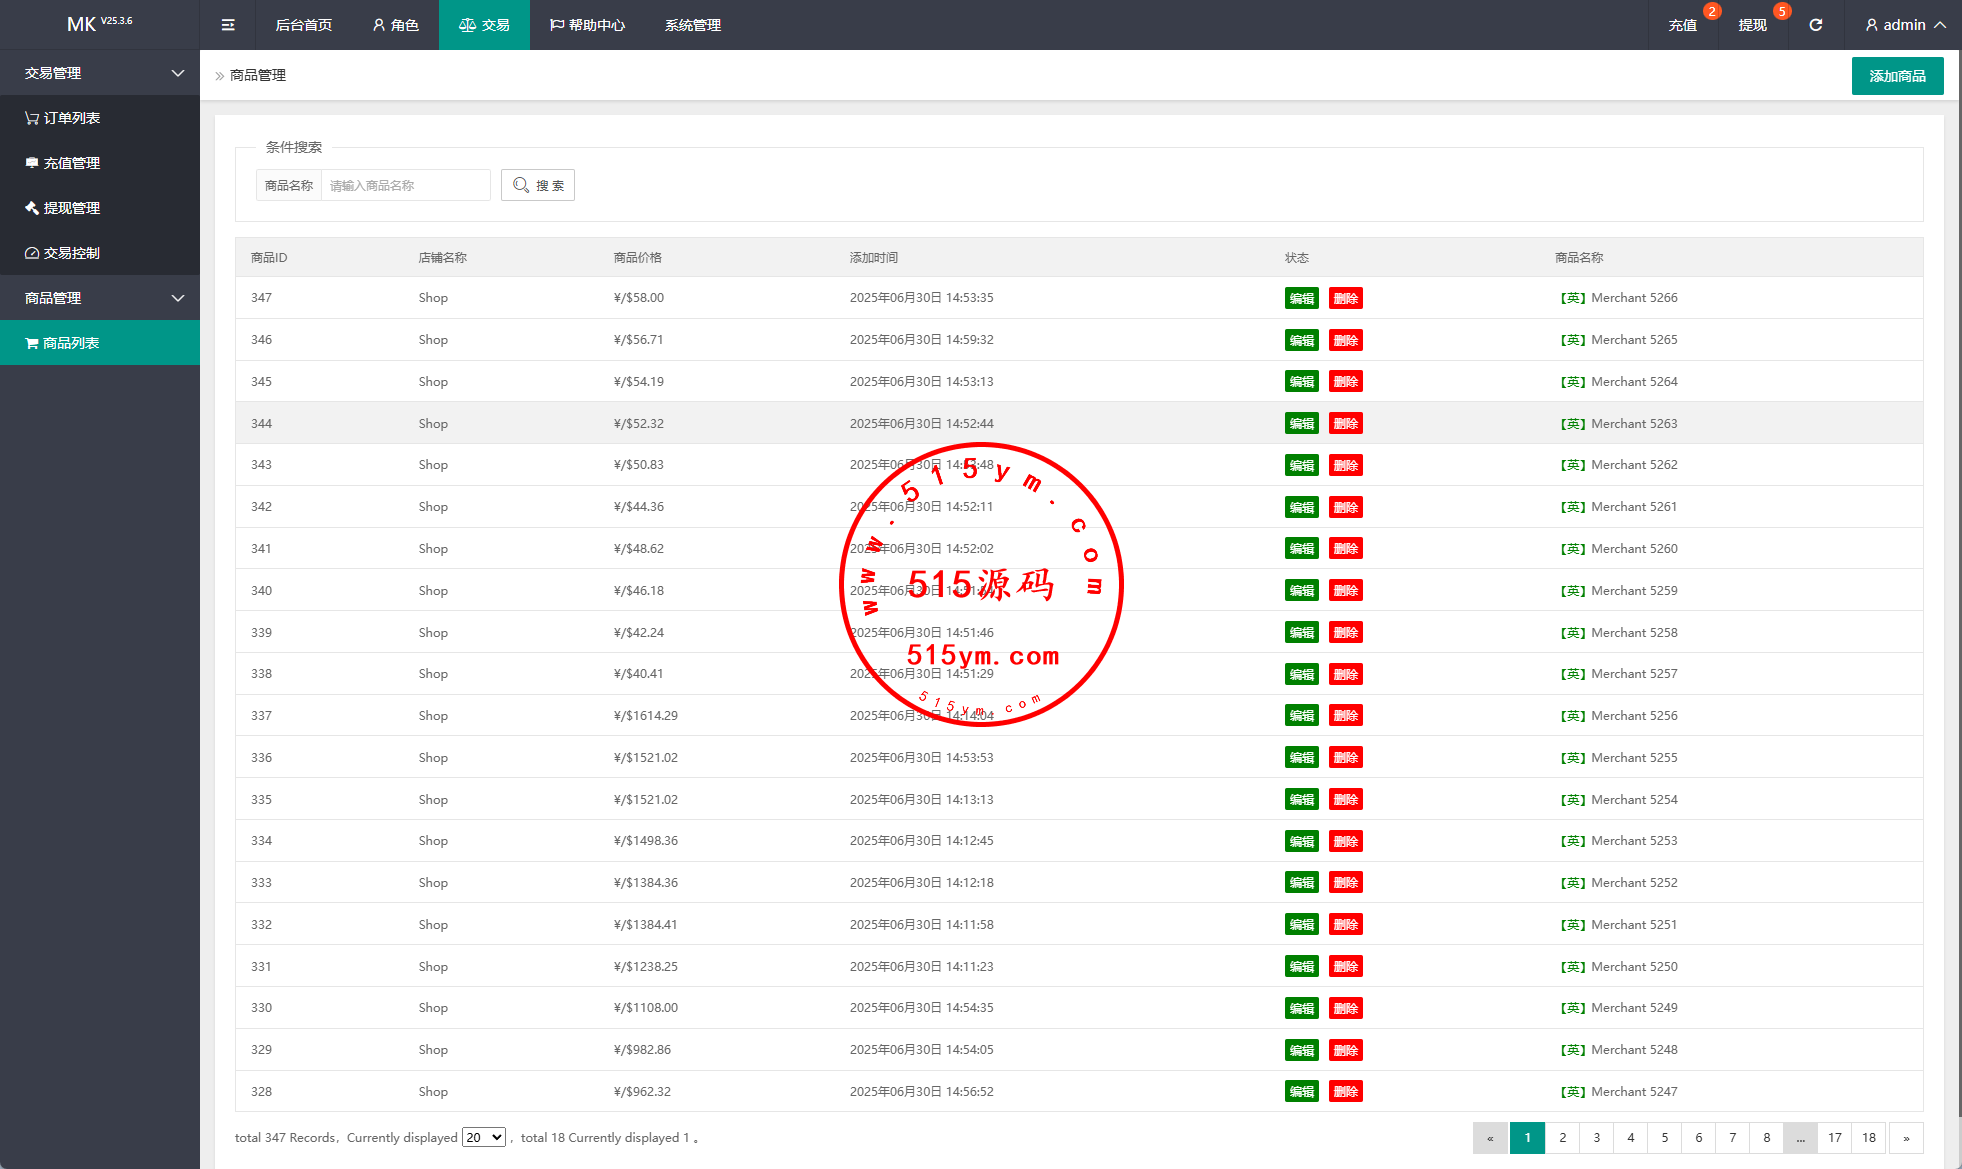This screenshot has width=1962, height=1169.
Task: Open the 系统管理 top menu
Action: coord(692,25)
